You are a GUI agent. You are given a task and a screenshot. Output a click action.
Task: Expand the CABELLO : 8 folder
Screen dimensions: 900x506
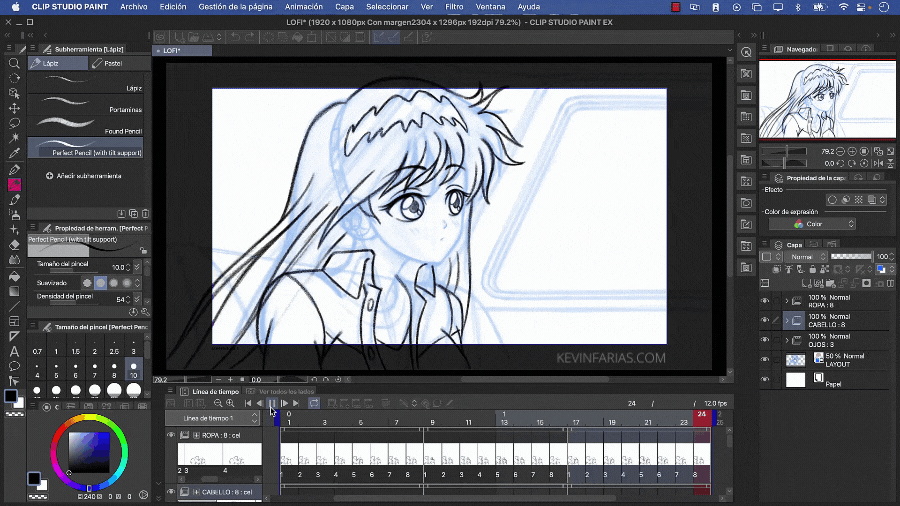[x=786, y=320]
